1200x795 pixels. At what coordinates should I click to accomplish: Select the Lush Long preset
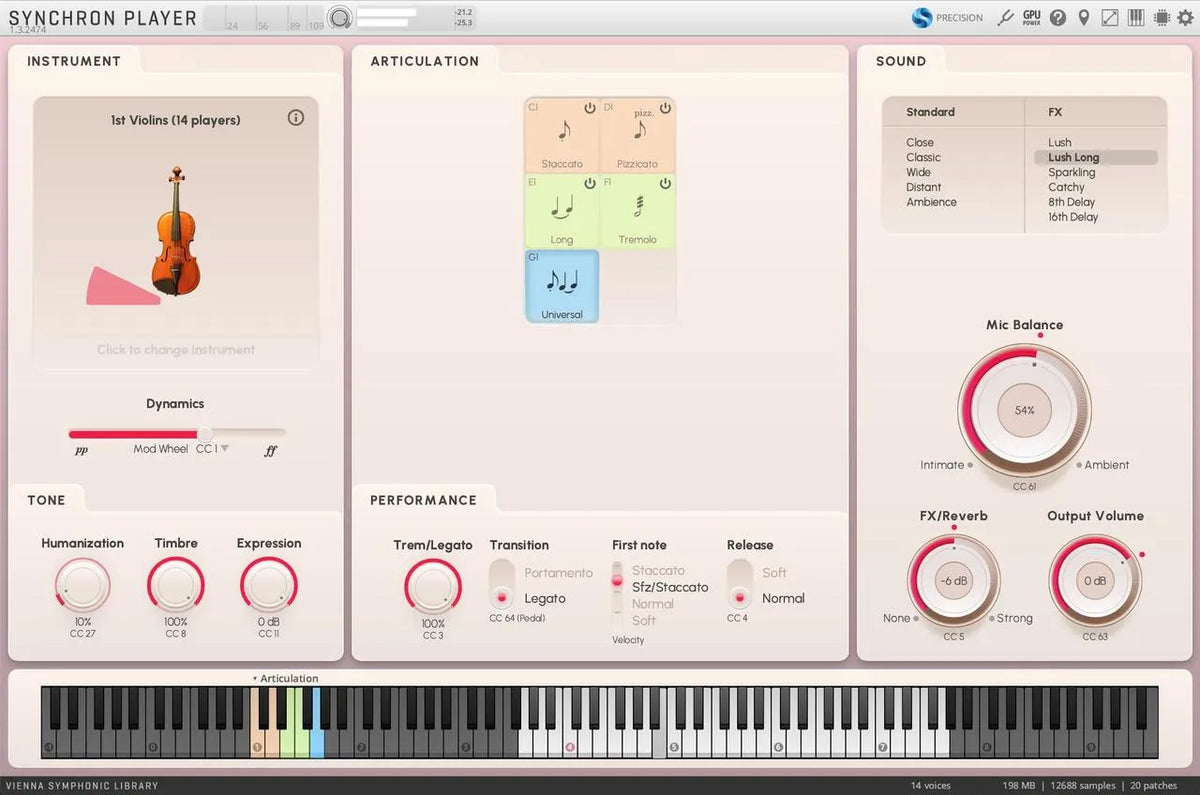coord(1073,157)
